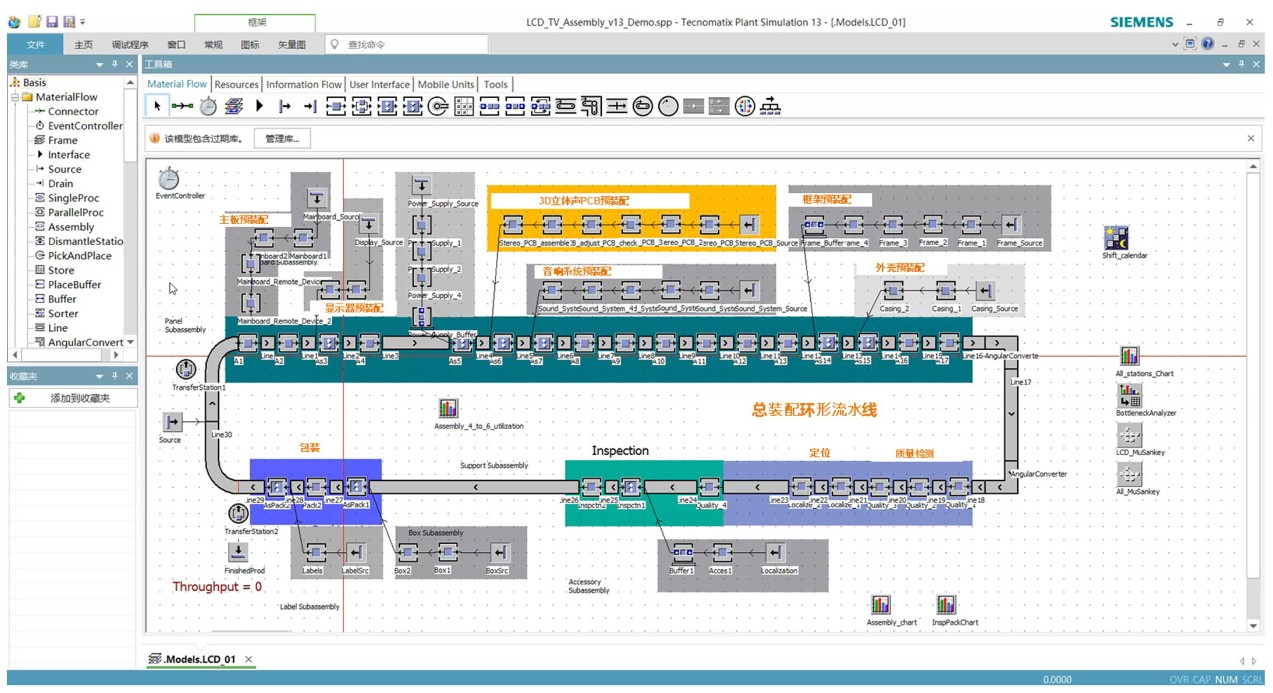Collapse the ribbon using the chevron
This screenshot has width=1273, height=693.
pos(1175,44)
